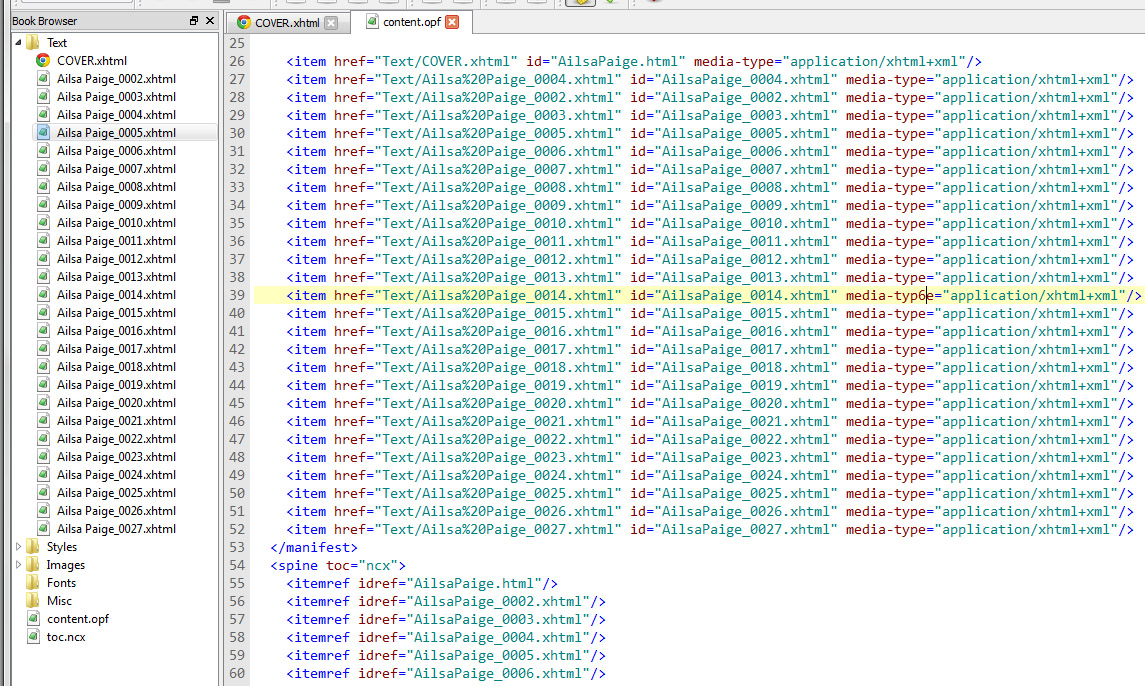Switch to the COVER.xhtml tab

(286, 23)
